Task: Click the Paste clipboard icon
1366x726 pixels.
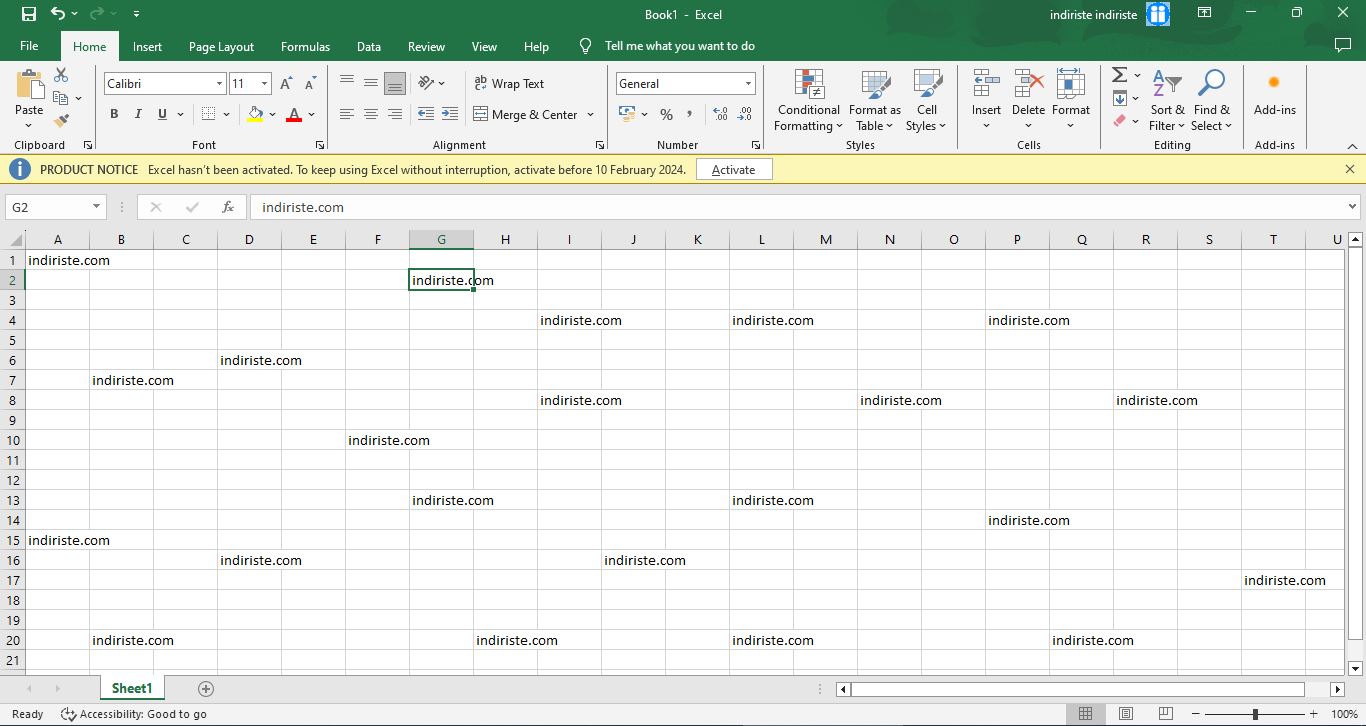Action: pyautogui.click(x=29, y=85)
